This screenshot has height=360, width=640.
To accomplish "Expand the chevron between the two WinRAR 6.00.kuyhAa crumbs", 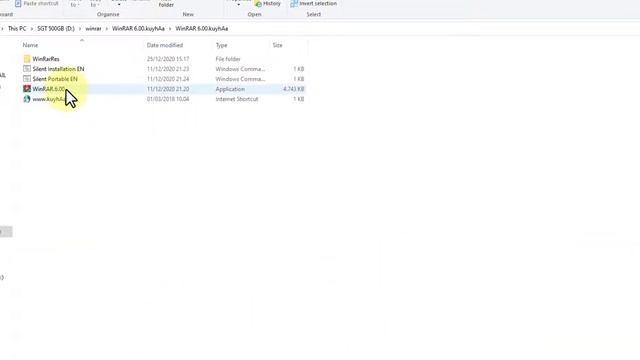I will [170, 29].
